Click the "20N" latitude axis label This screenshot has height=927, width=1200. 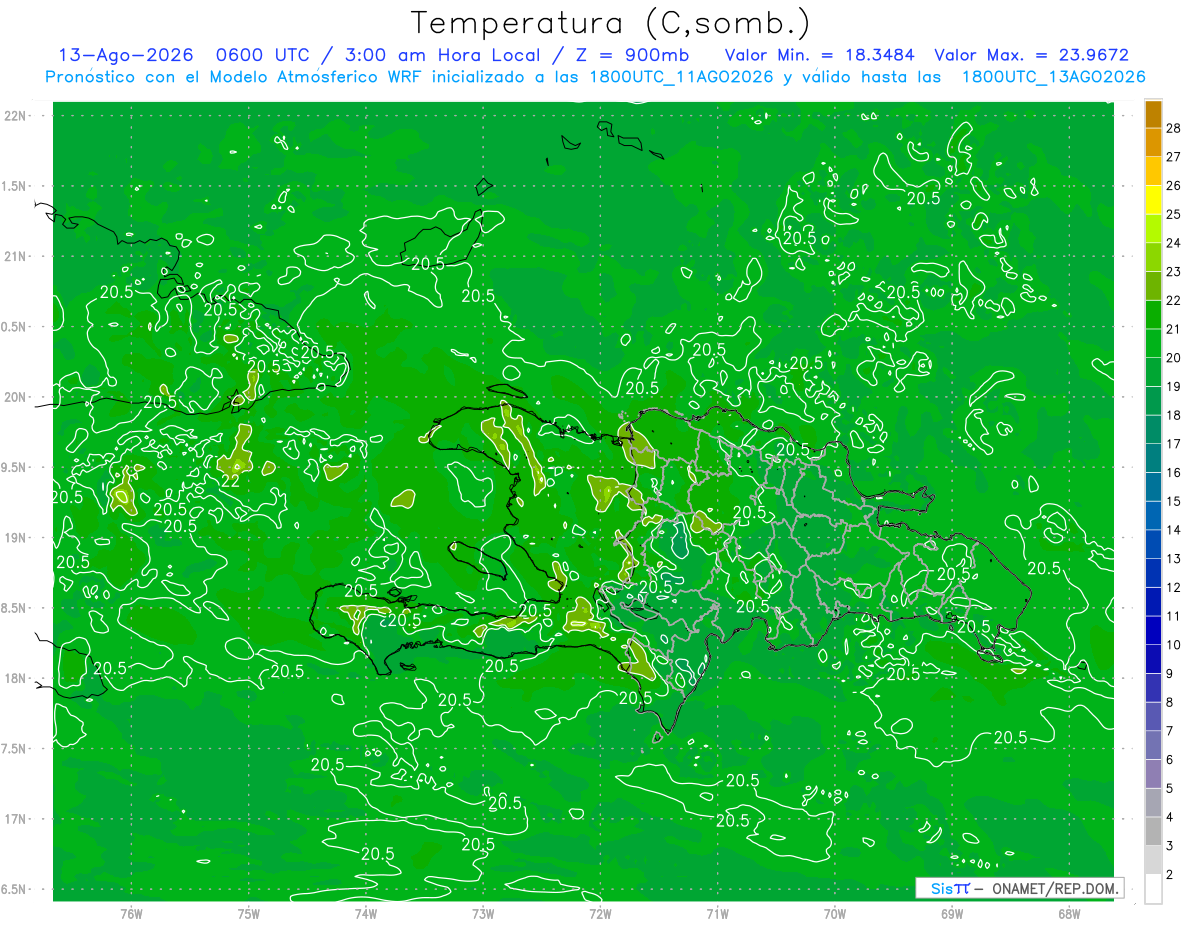tap(16, 397)
